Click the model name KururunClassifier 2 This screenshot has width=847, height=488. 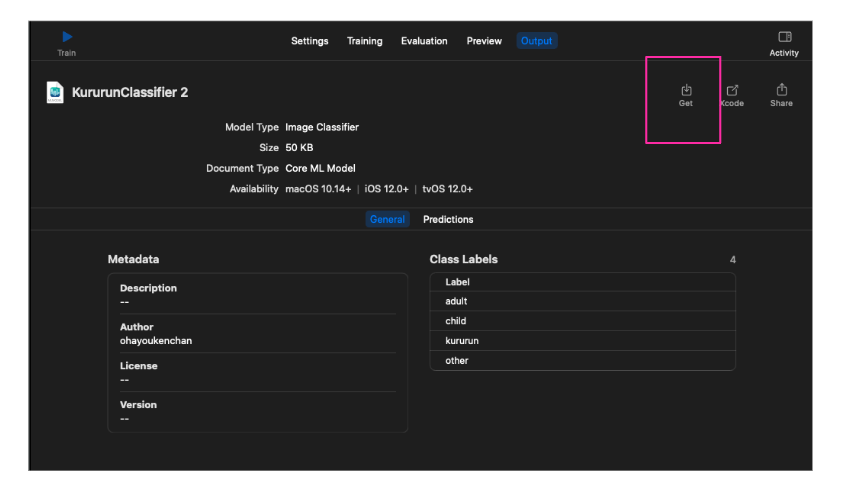coord(130,92)
